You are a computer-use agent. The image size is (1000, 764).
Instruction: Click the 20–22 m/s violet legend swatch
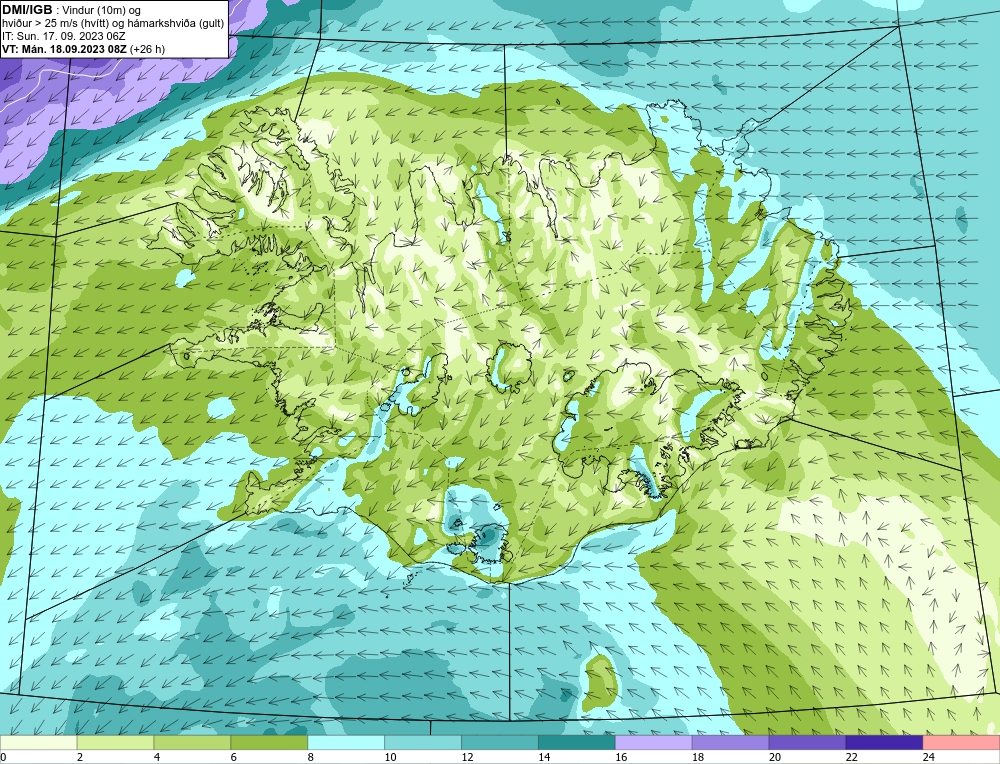coord(807,743)
